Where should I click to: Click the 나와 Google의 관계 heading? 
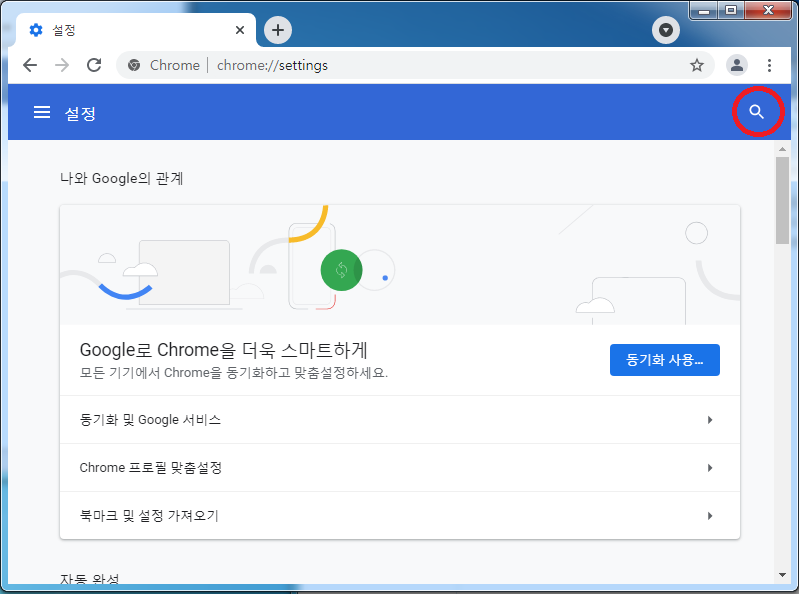point(121,178)
